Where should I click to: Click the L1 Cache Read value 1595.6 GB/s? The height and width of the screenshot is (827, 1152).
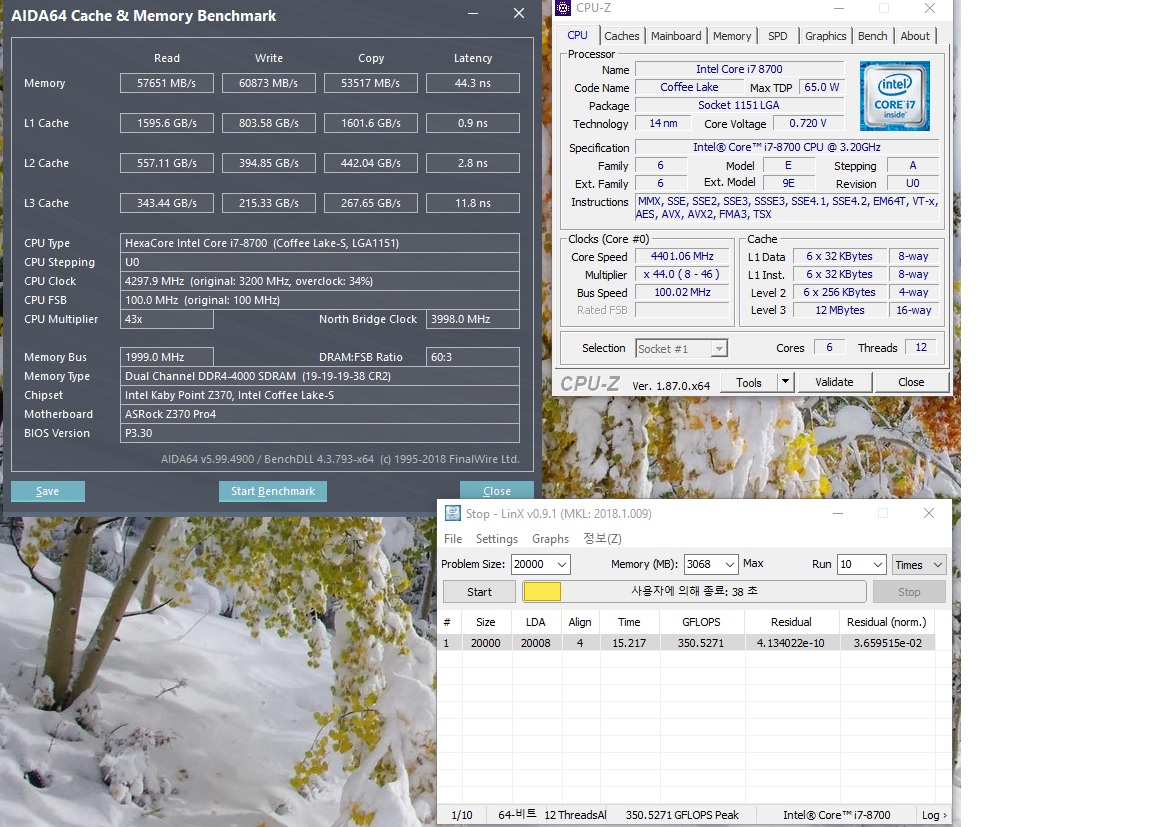coord(167,123)
